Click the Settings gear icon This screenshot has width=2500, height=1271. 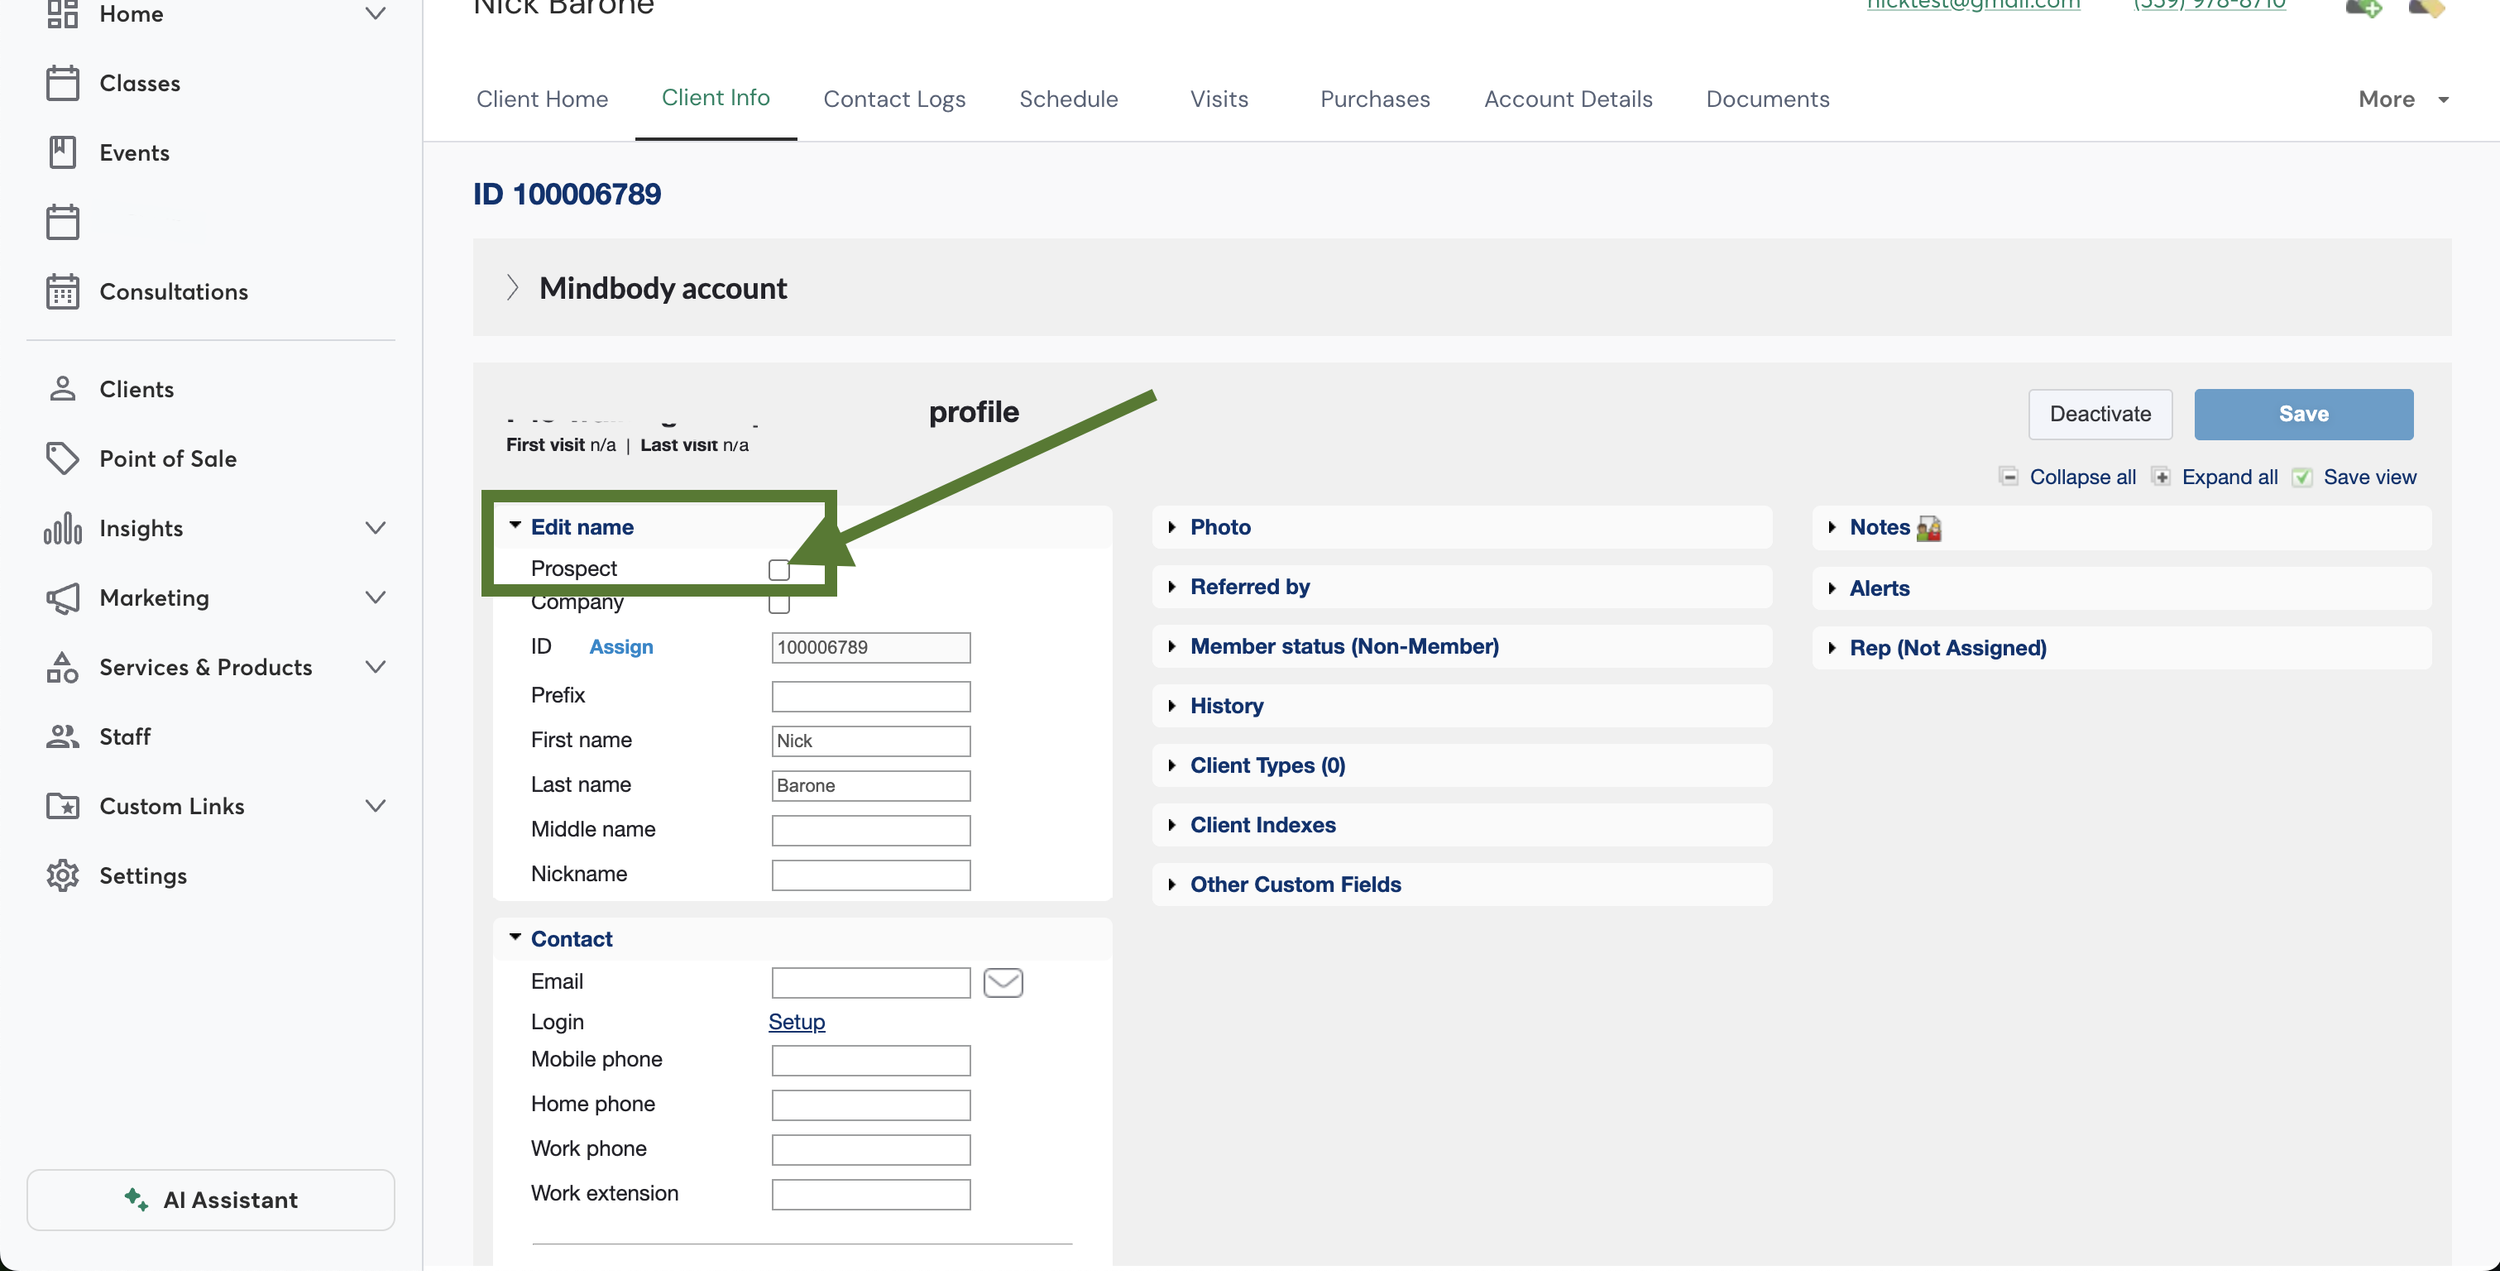tap(62, 876)
